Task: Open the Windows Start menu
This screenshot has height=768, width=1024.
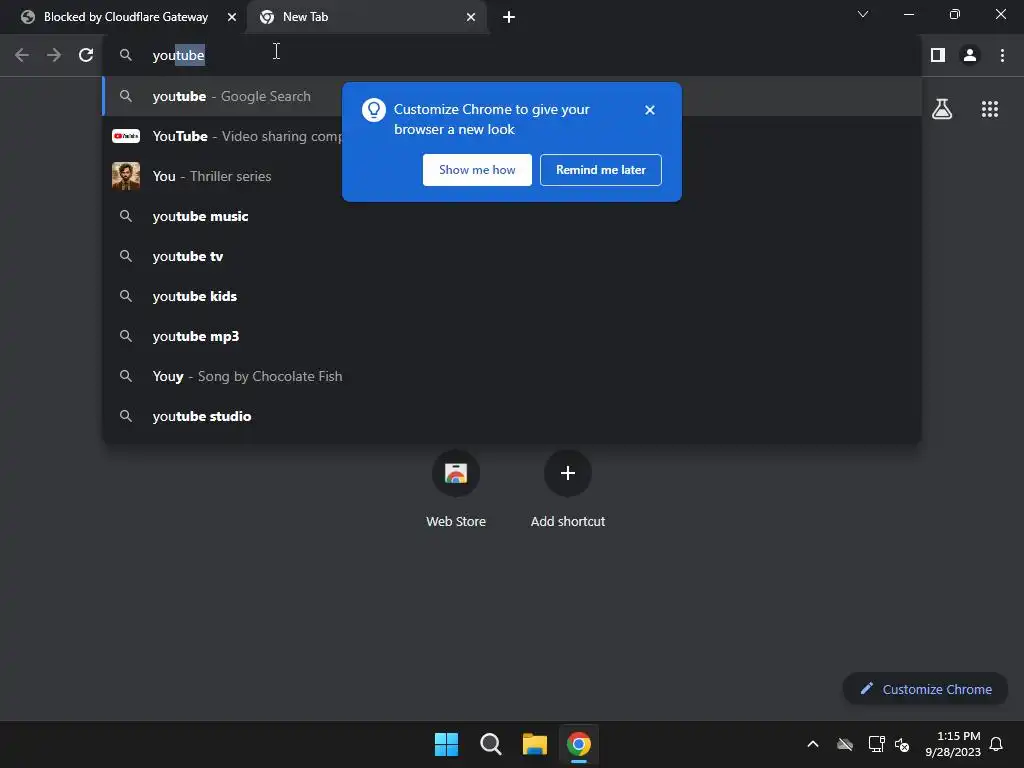Action: click(447, 744)
